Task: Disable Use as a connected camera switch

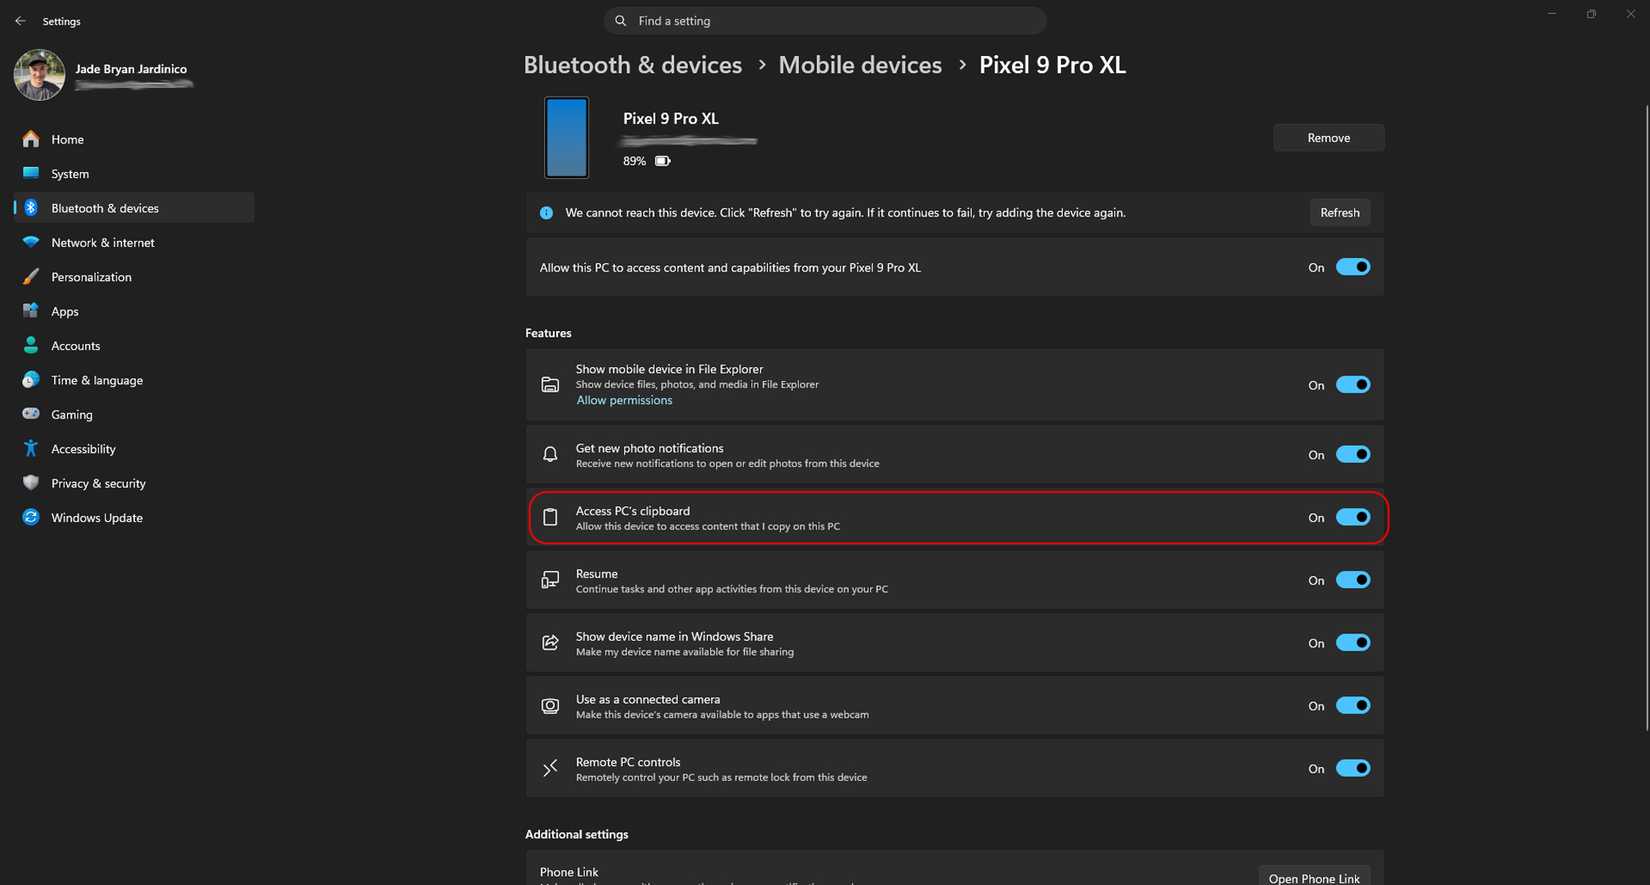Action: 1353,706
